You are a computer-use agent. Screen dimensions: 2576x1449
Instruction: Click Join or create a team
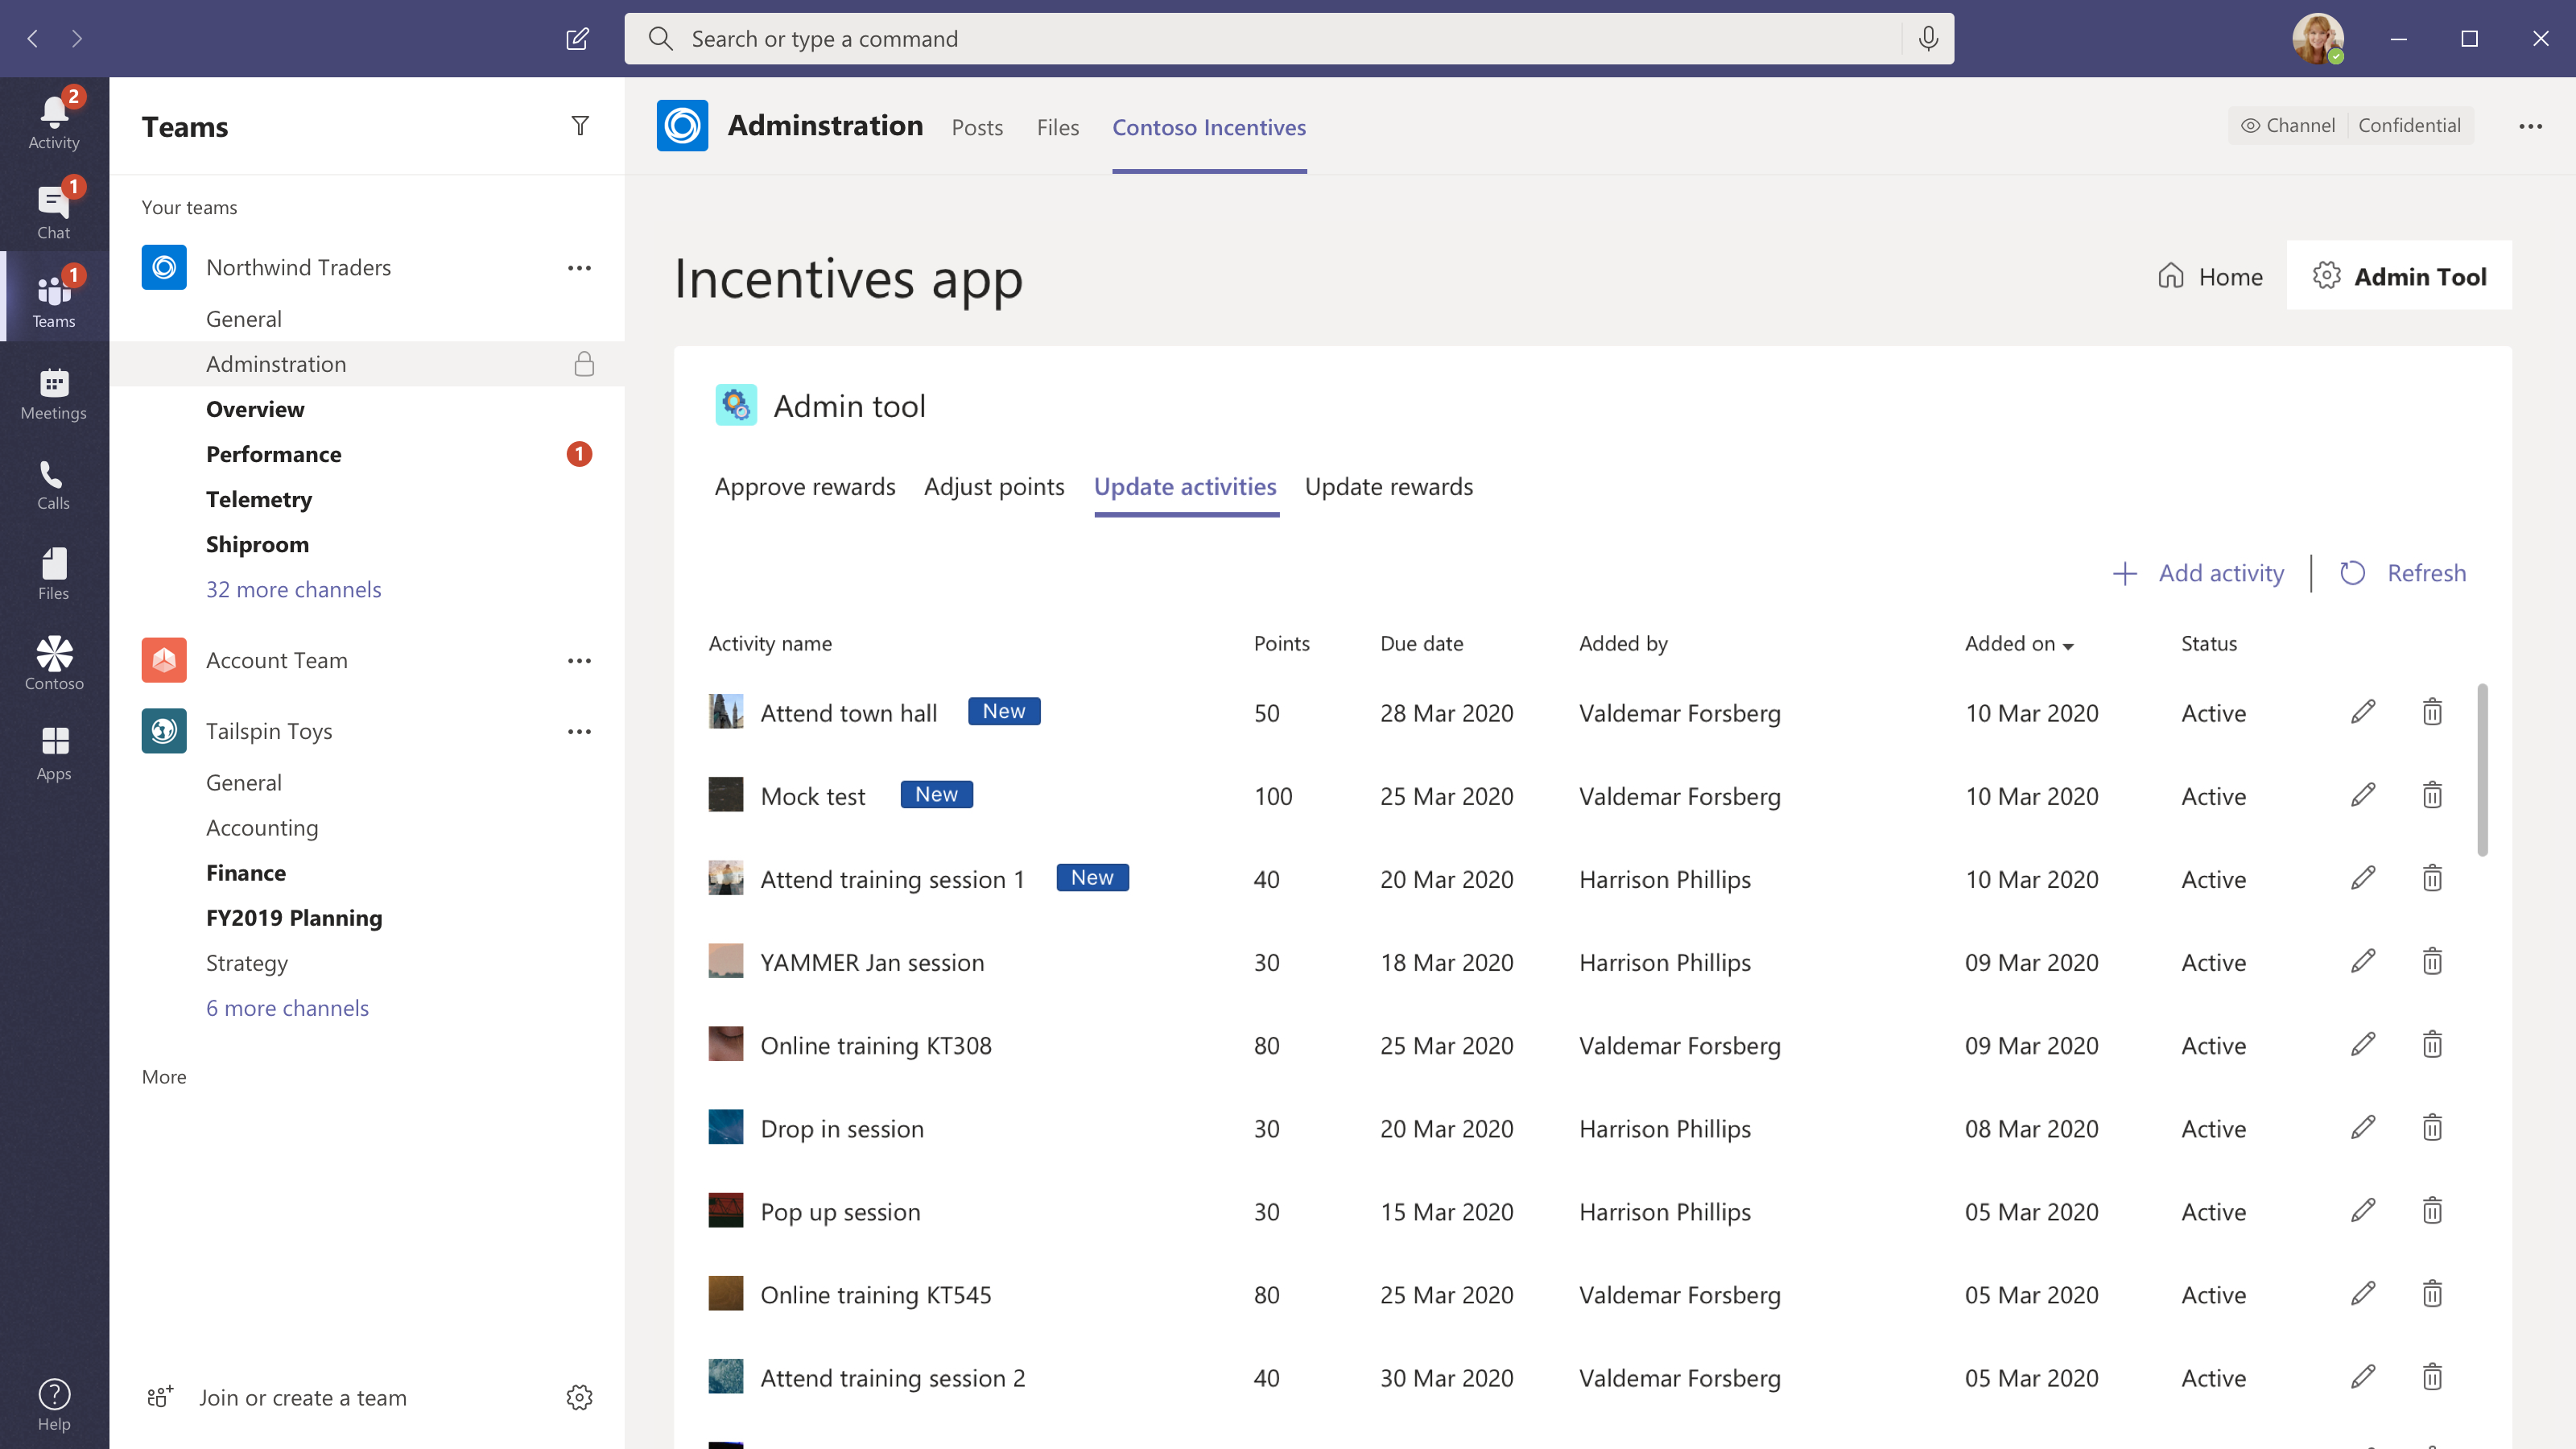coord(276,1397)
